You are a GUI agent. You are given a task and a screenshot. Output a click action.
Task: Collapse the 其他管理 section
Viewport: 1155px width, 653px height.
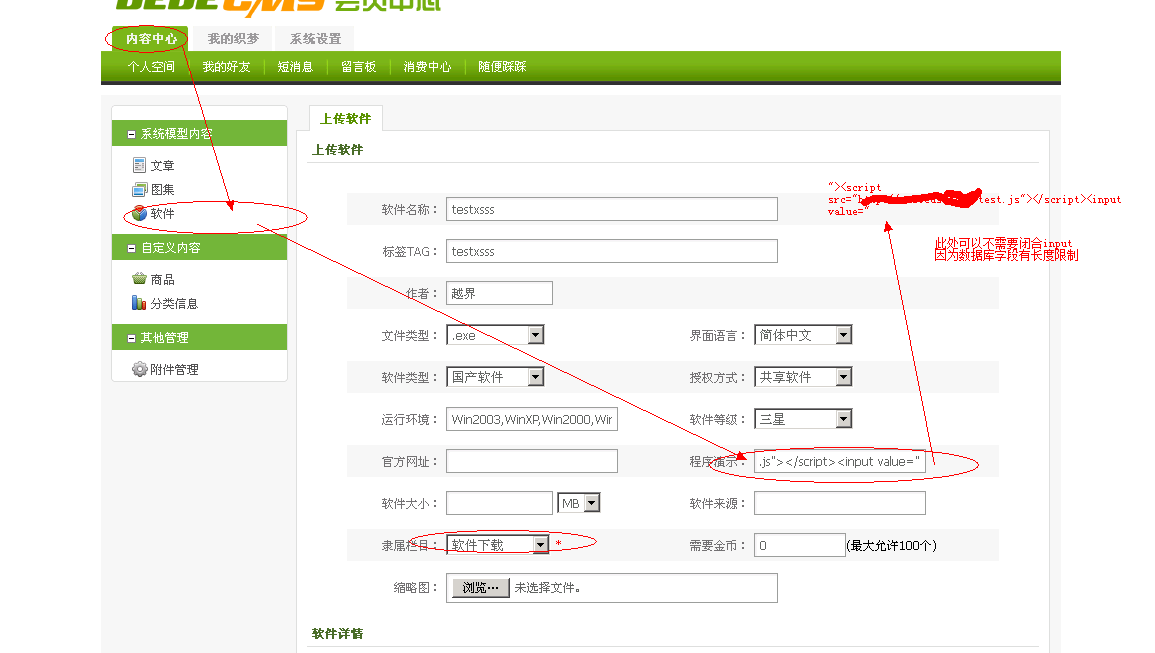[x=131, y=338]
